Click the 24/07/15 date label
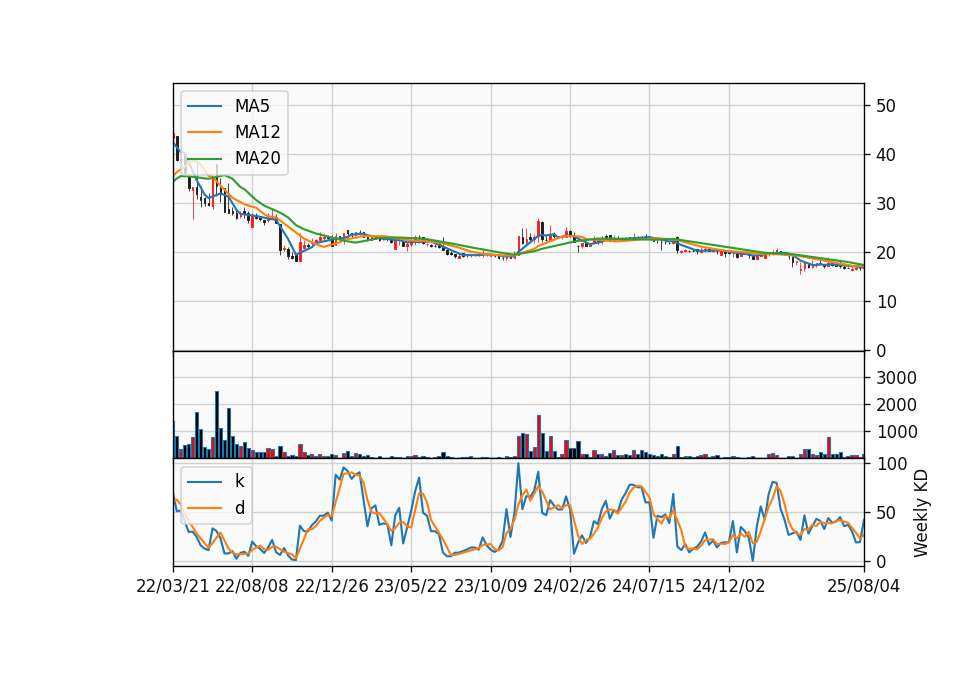The height and width of the screenshot is (690, 960). [x=649, y=586]
